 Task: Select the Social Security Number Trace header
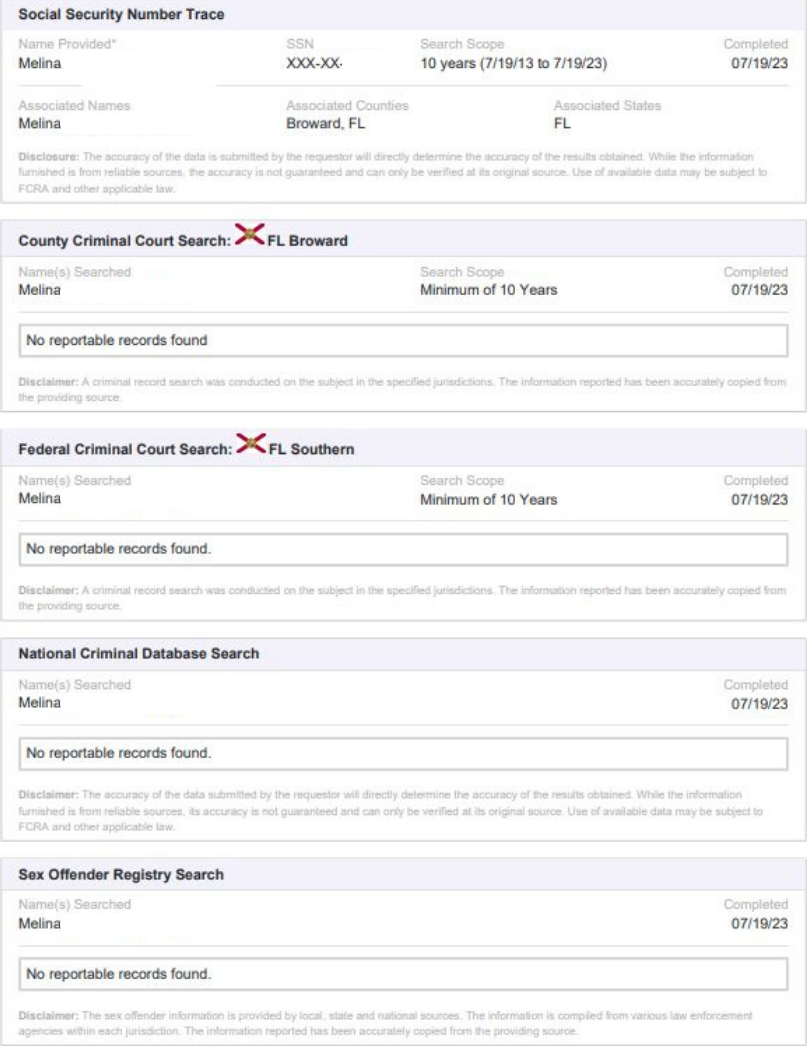pos(121,15)
